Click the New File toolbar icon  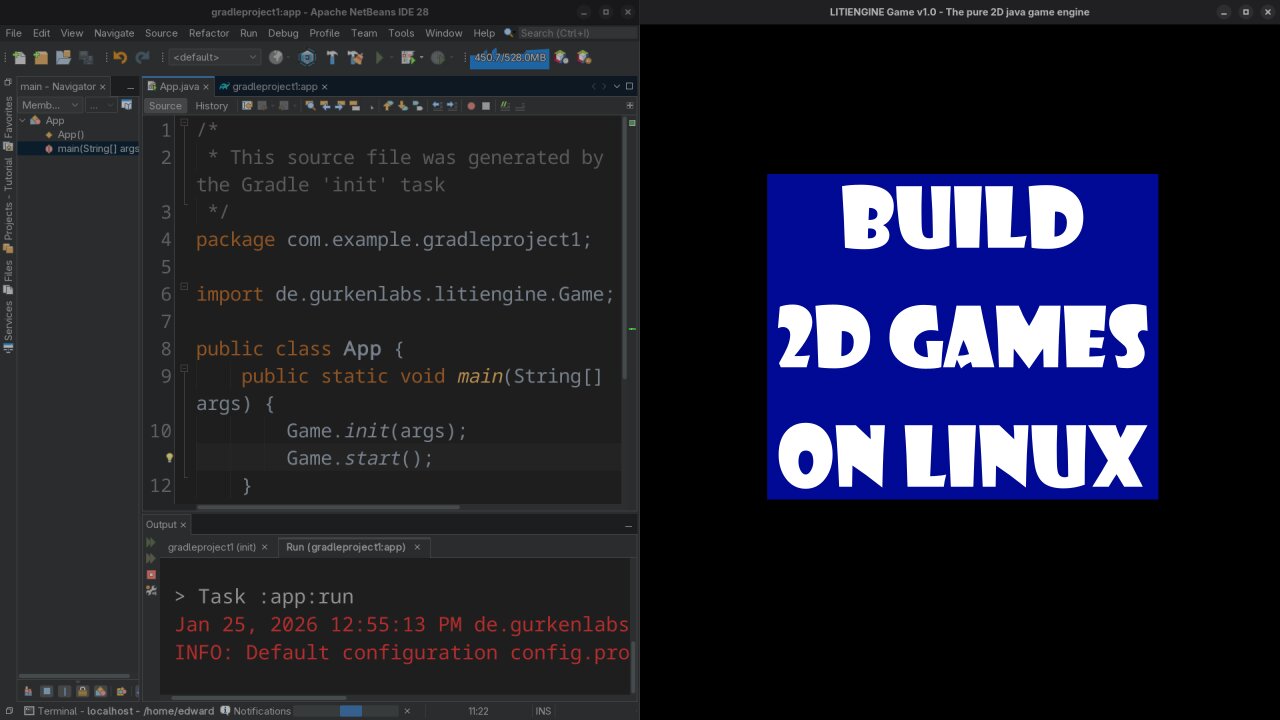(19, 57)
